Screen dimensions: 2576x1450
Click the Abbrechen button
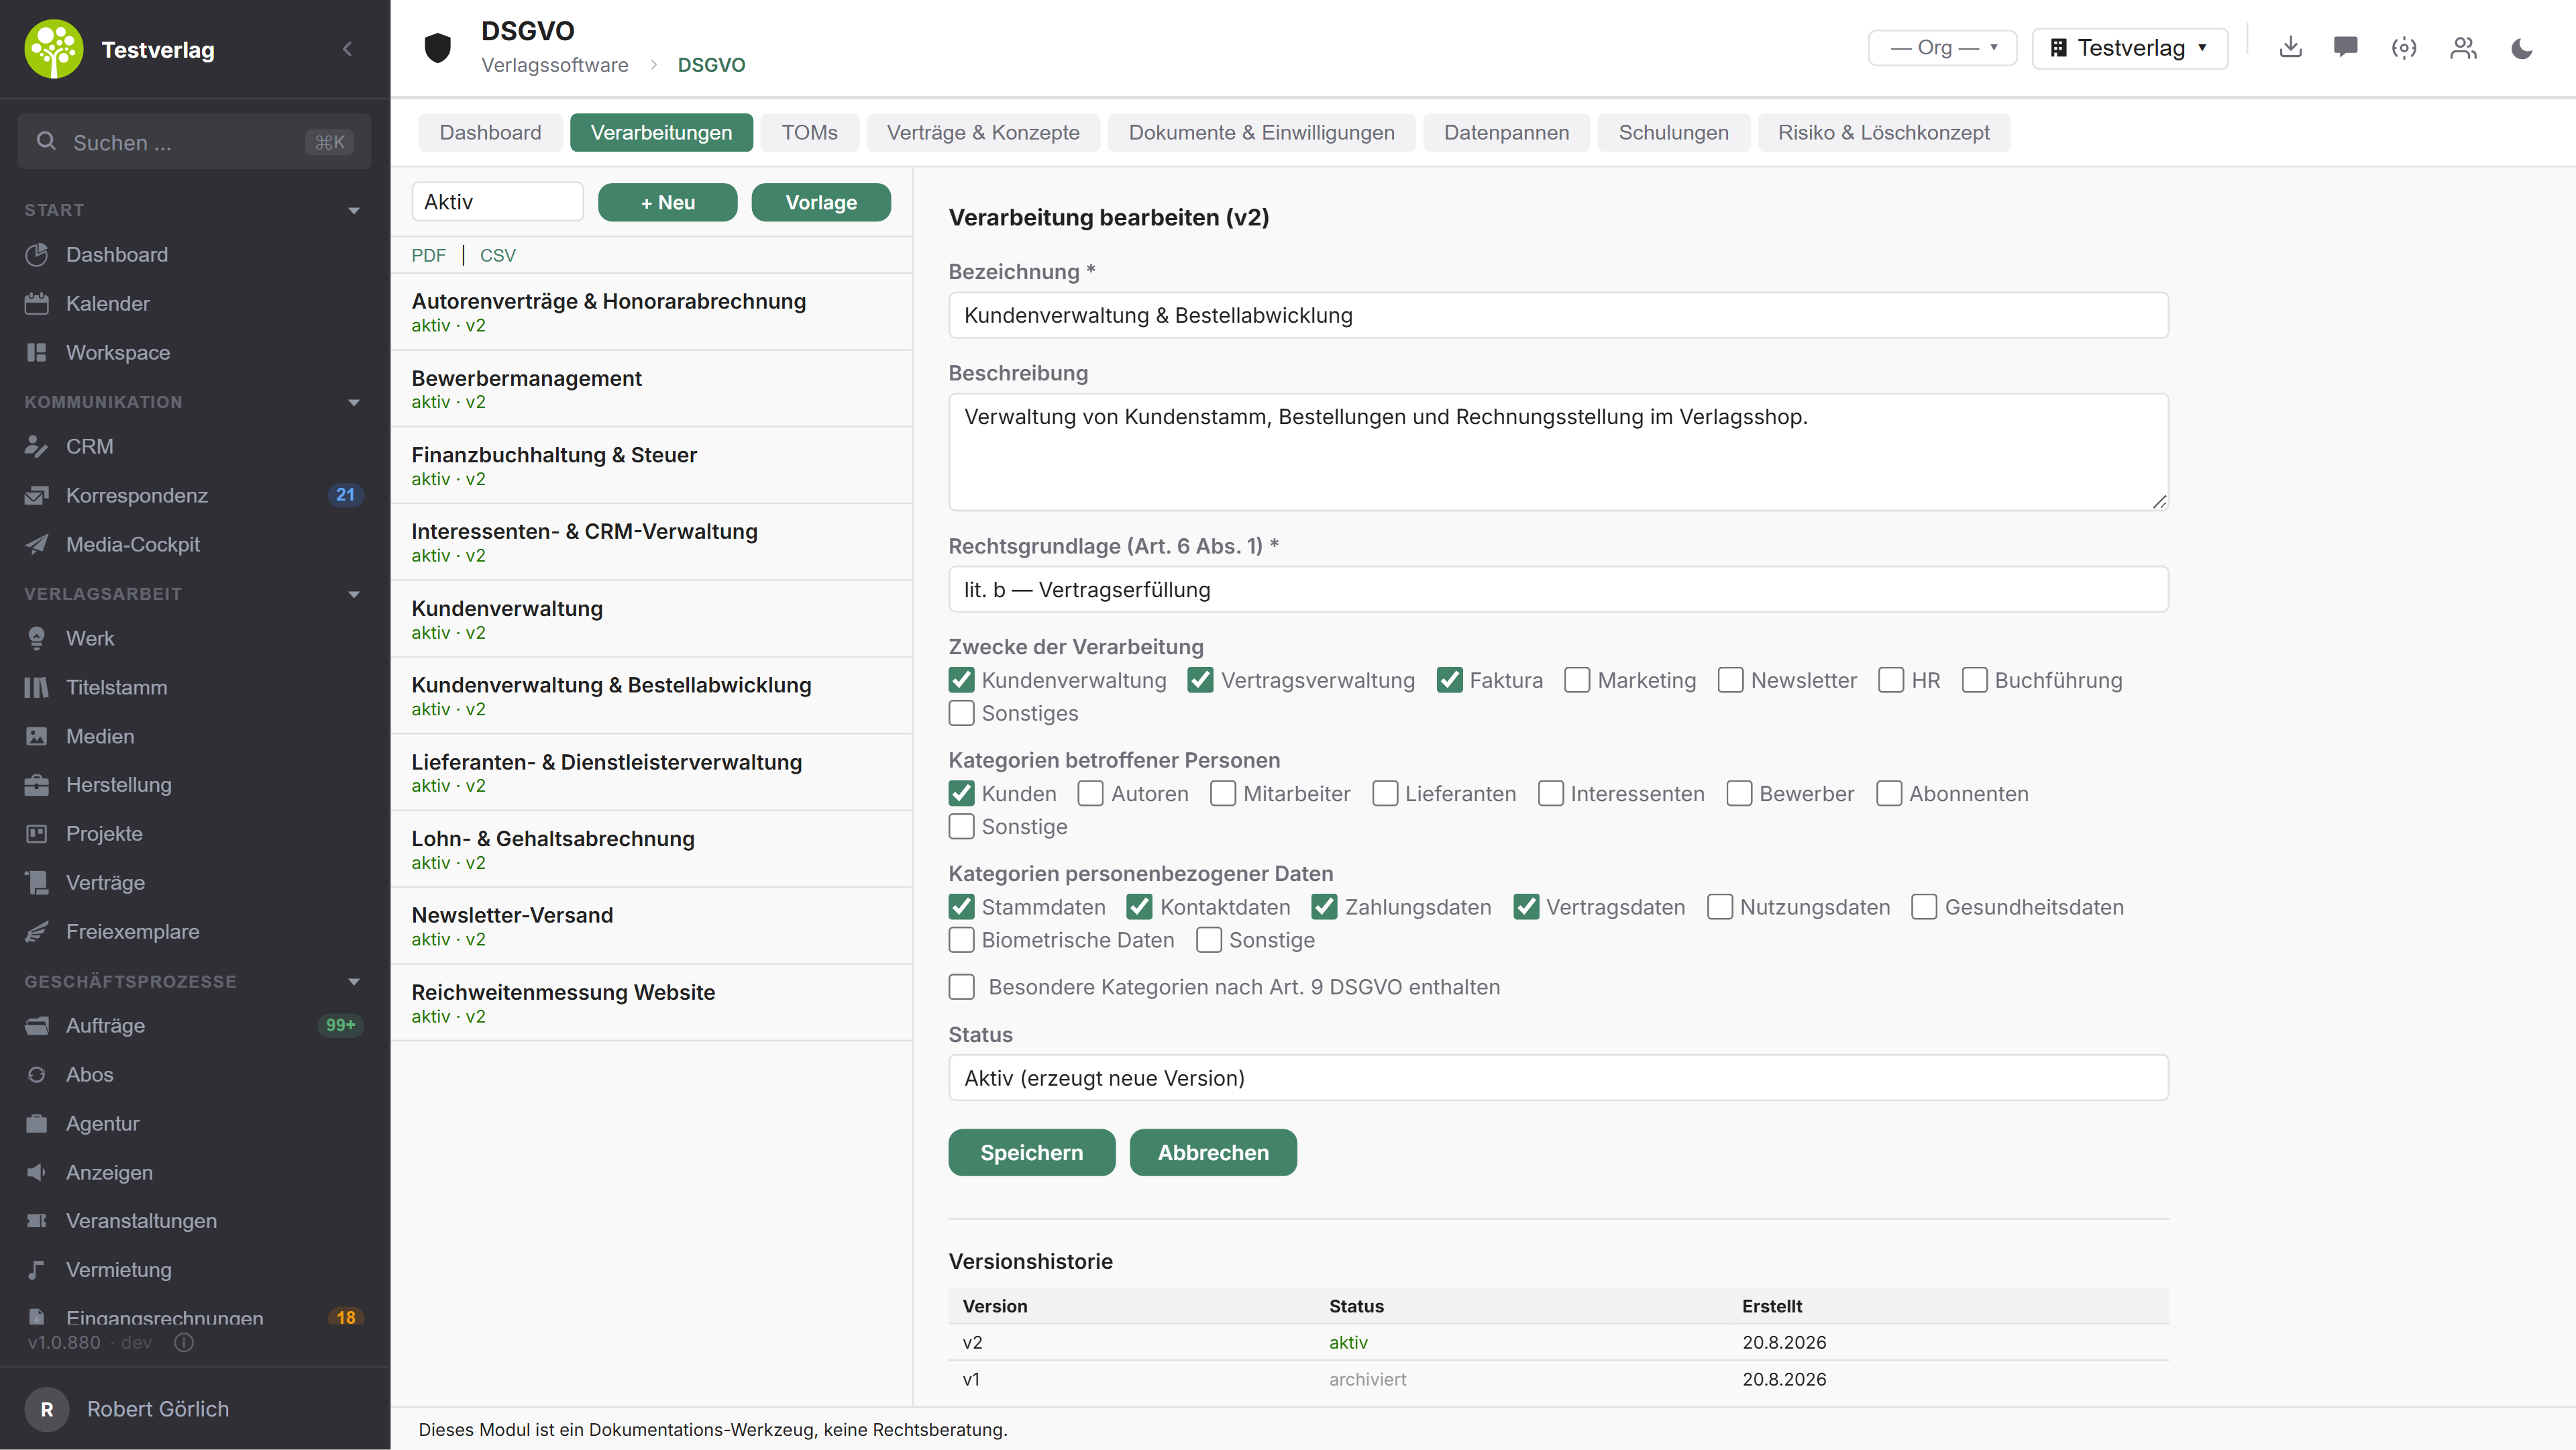coord(1213,1153)
